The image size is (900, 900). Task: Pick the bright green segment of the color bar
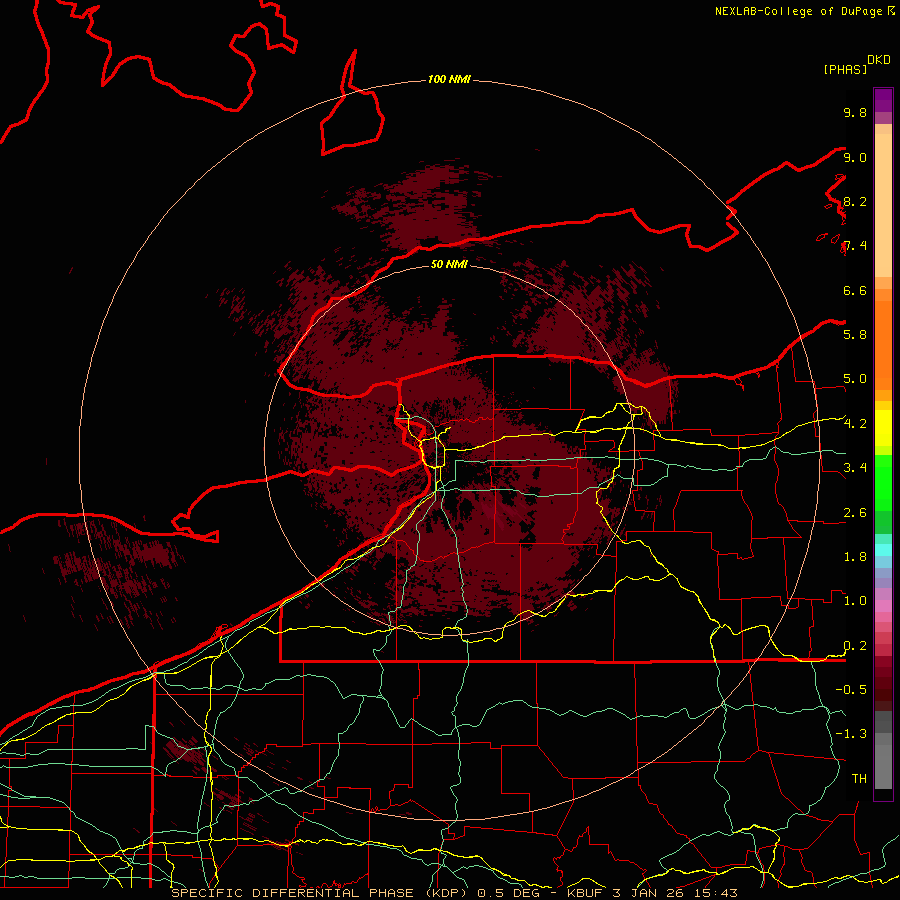point(883,482)
